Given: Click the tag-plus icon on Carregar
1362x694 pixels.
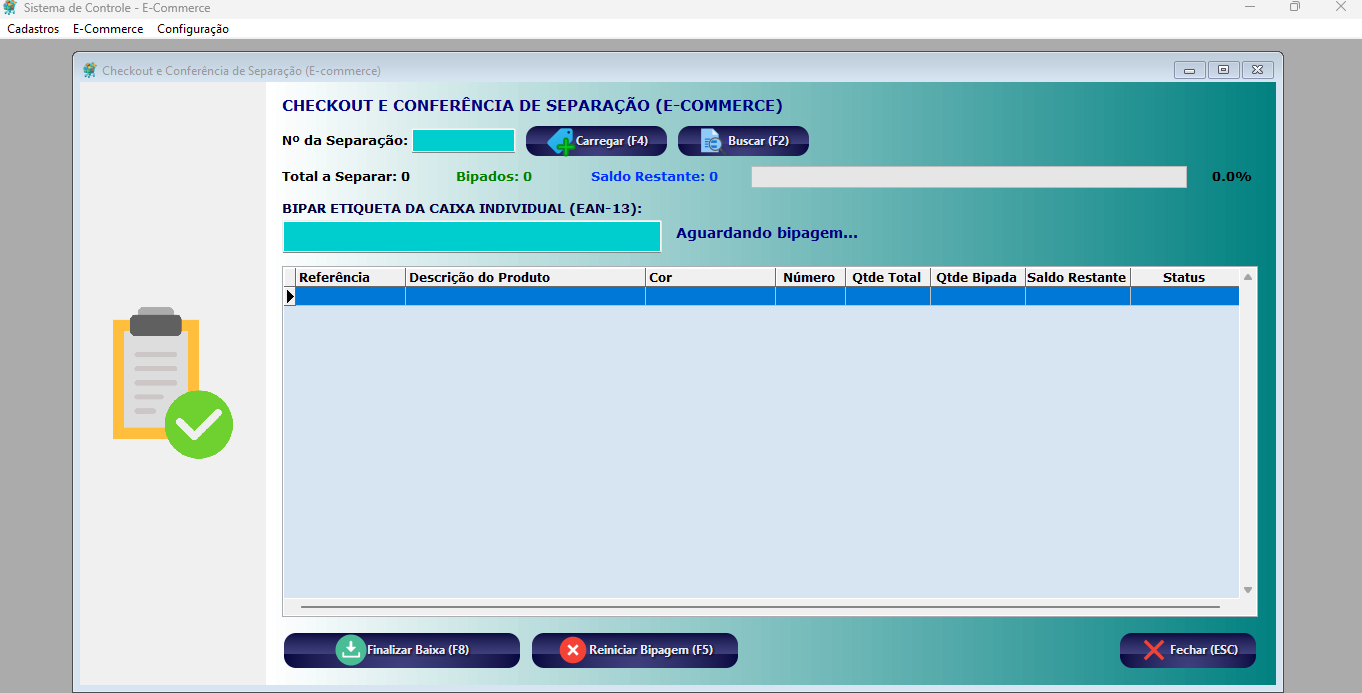Looking at the screenshot, I should pyautogui.click(x=561, y=142).
